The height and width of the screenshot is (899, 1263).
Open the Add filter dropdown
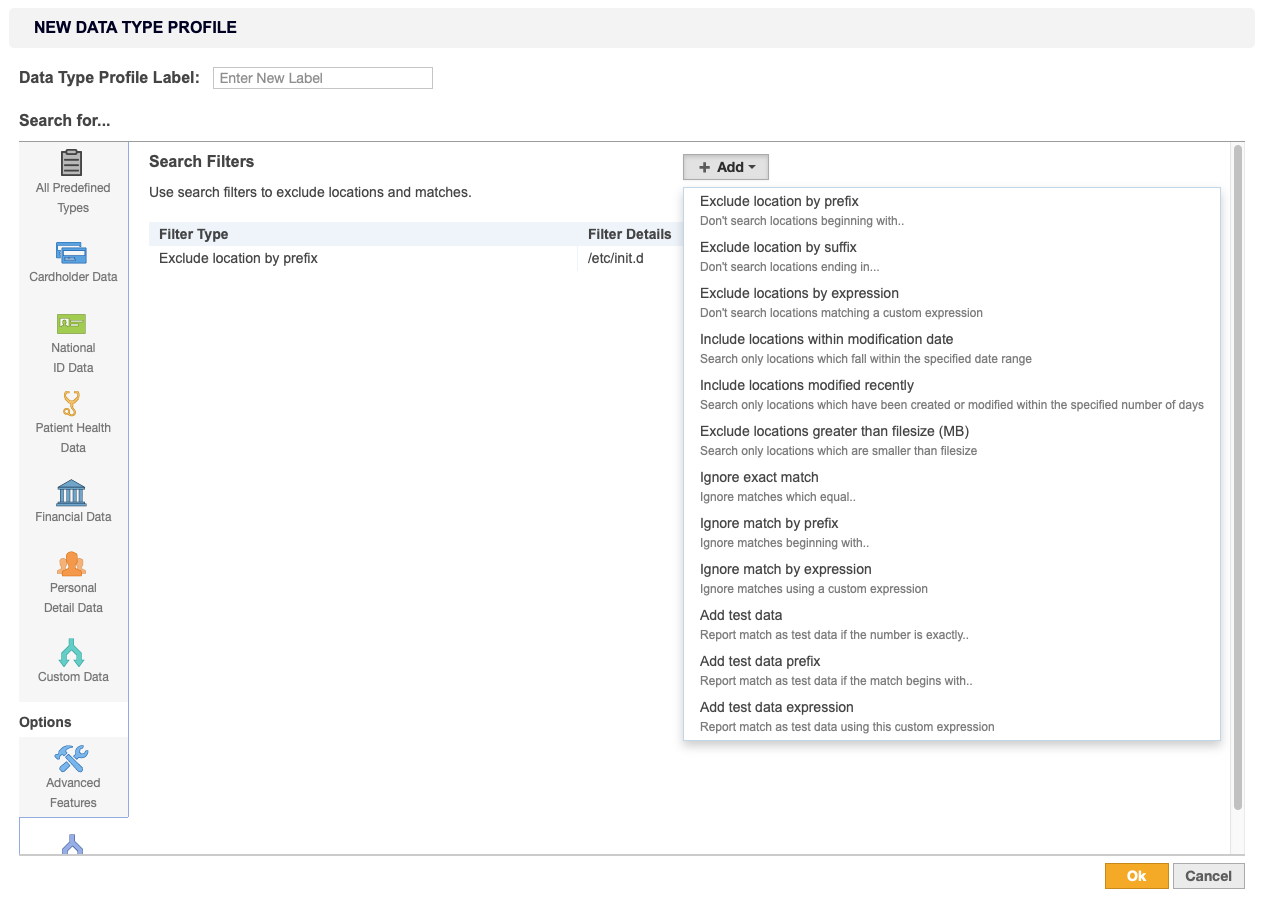click(726, 166)
